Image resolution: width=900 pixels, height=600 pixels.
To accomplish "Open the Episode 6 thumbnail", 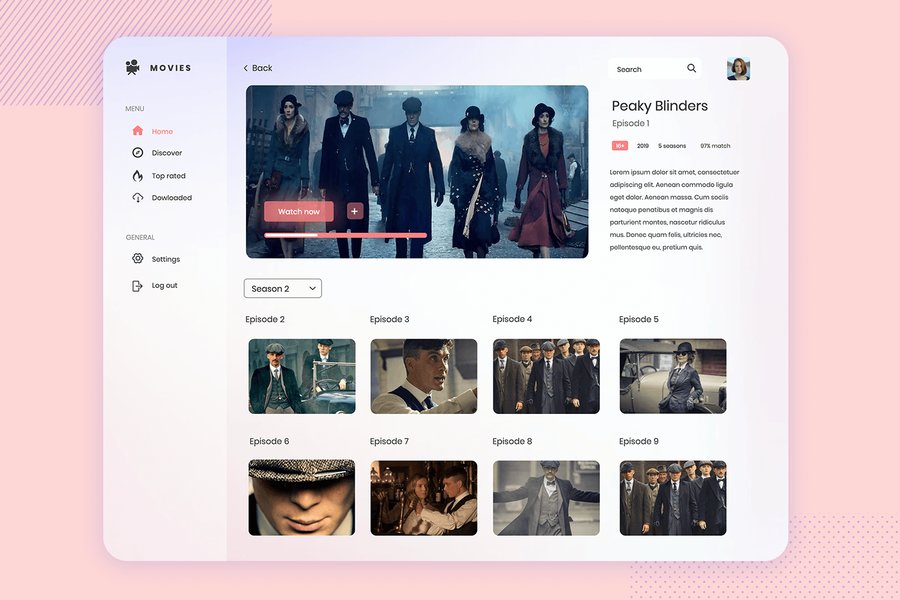I will pyautogui.click(x=302, y=498).
